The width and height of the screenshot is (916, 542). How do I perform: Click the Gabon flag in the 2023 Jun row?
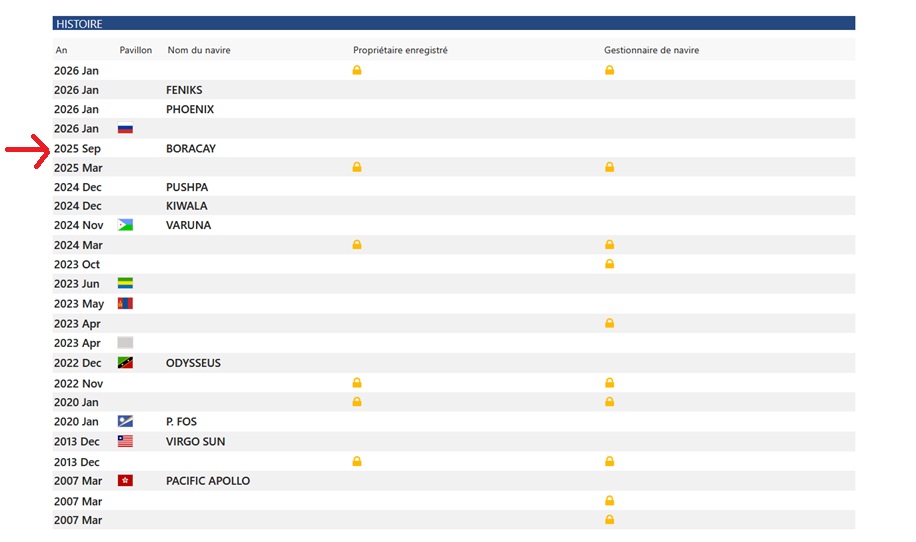point(125,284)
